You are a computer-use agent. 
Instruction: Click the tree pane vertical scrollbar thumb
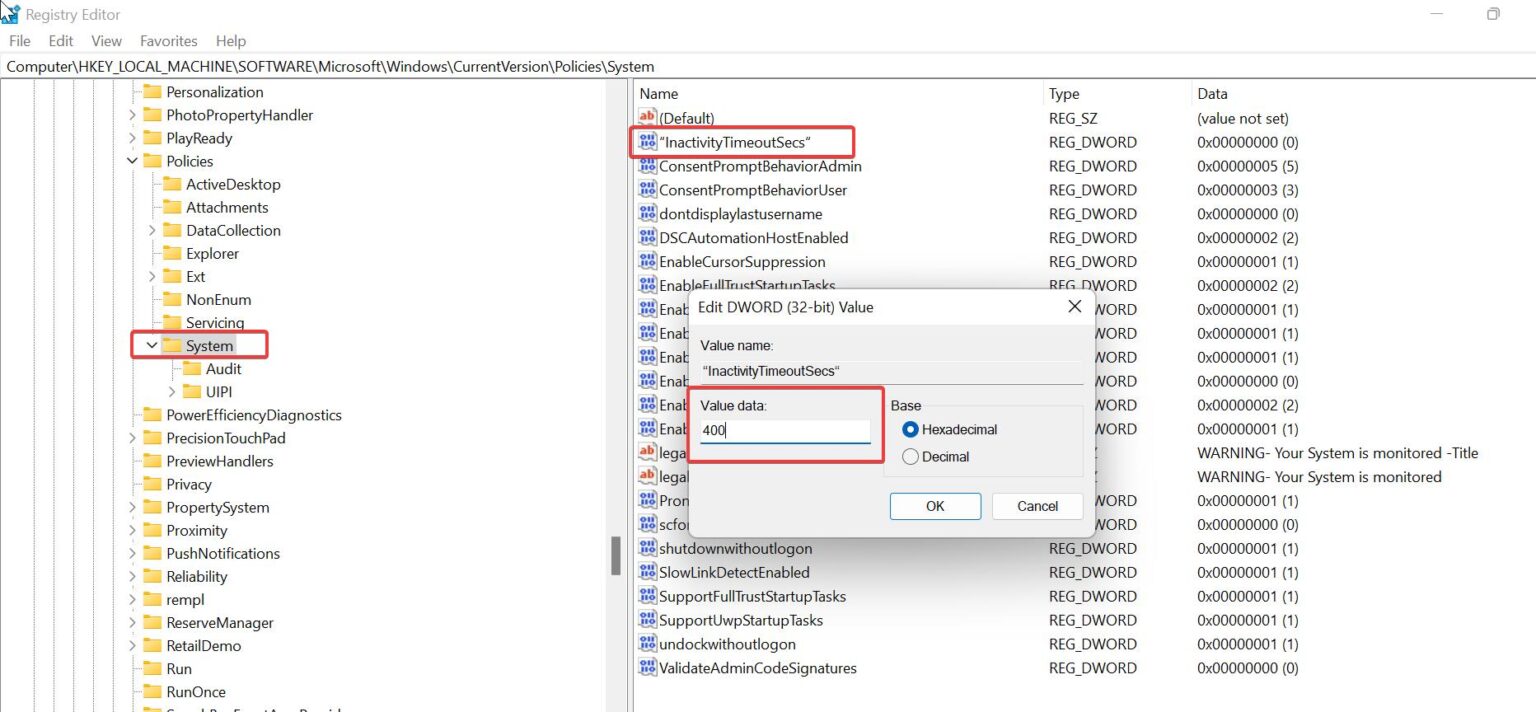click(616, 556)
